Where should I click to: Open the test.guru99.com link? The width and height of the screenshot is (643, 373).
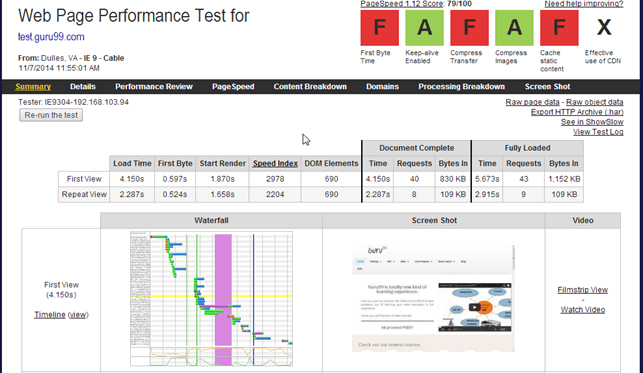[51, 37]
